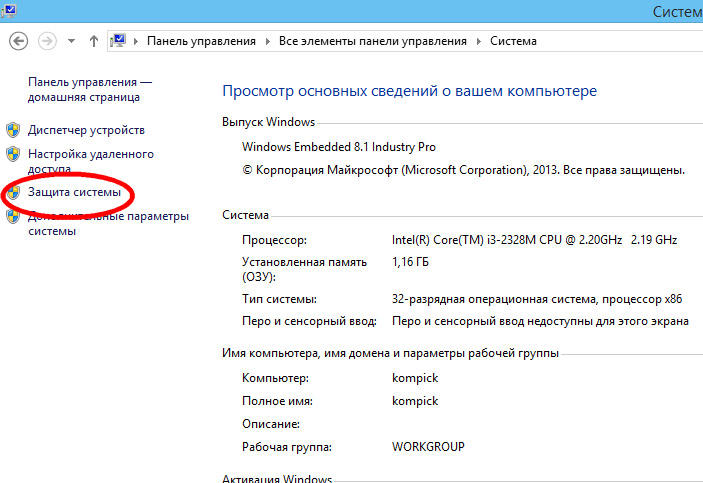Click Перо и сенсорный ввод недоступны value
Viewport: 703px width, 483px height.
click(x=540, y=321)
